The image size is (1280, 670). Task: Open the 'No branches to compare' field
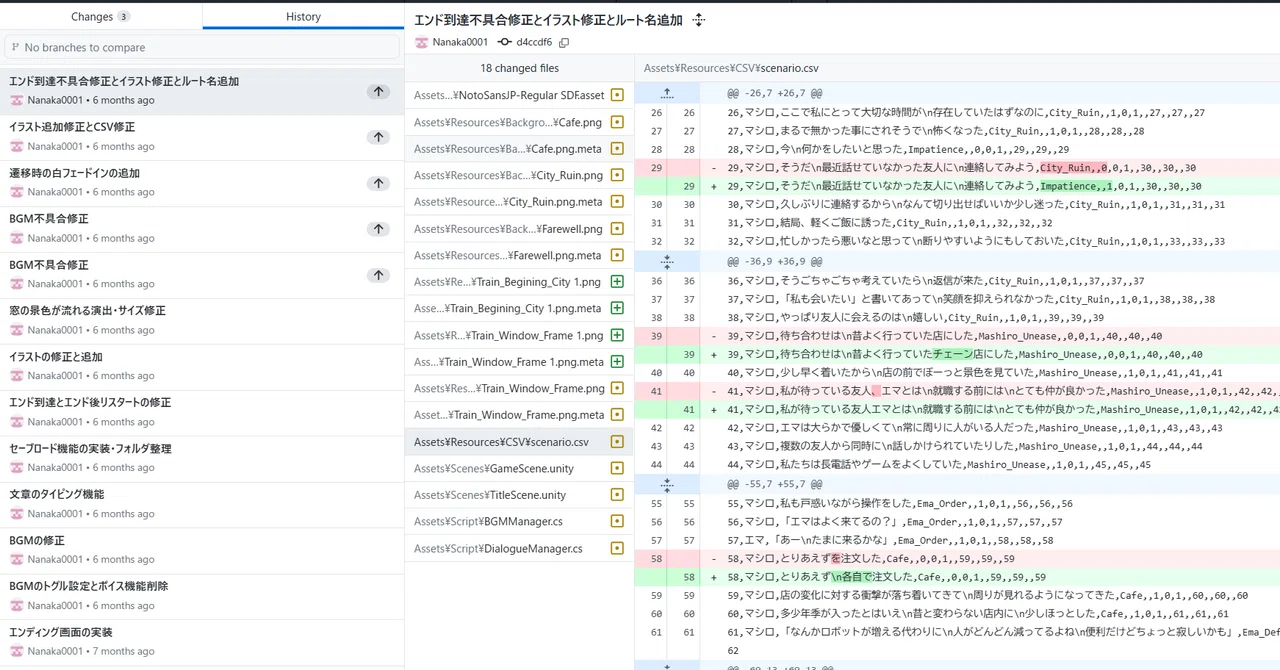(x=202, y=47)
